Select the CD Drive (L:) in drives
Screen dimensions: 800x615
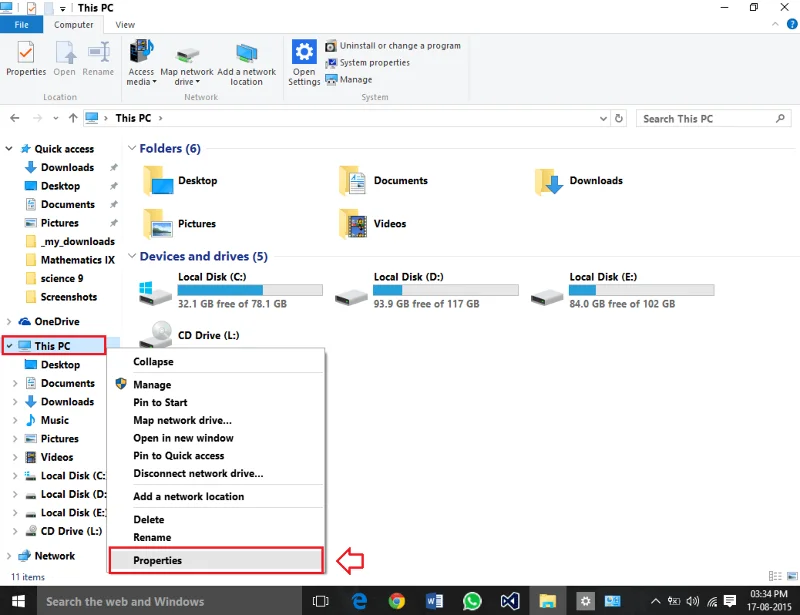(189, 334)
